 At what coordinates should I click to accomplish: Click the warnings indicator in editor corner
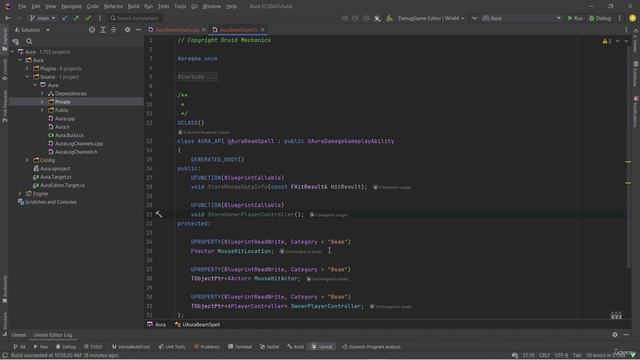click(x=607, y=41)
